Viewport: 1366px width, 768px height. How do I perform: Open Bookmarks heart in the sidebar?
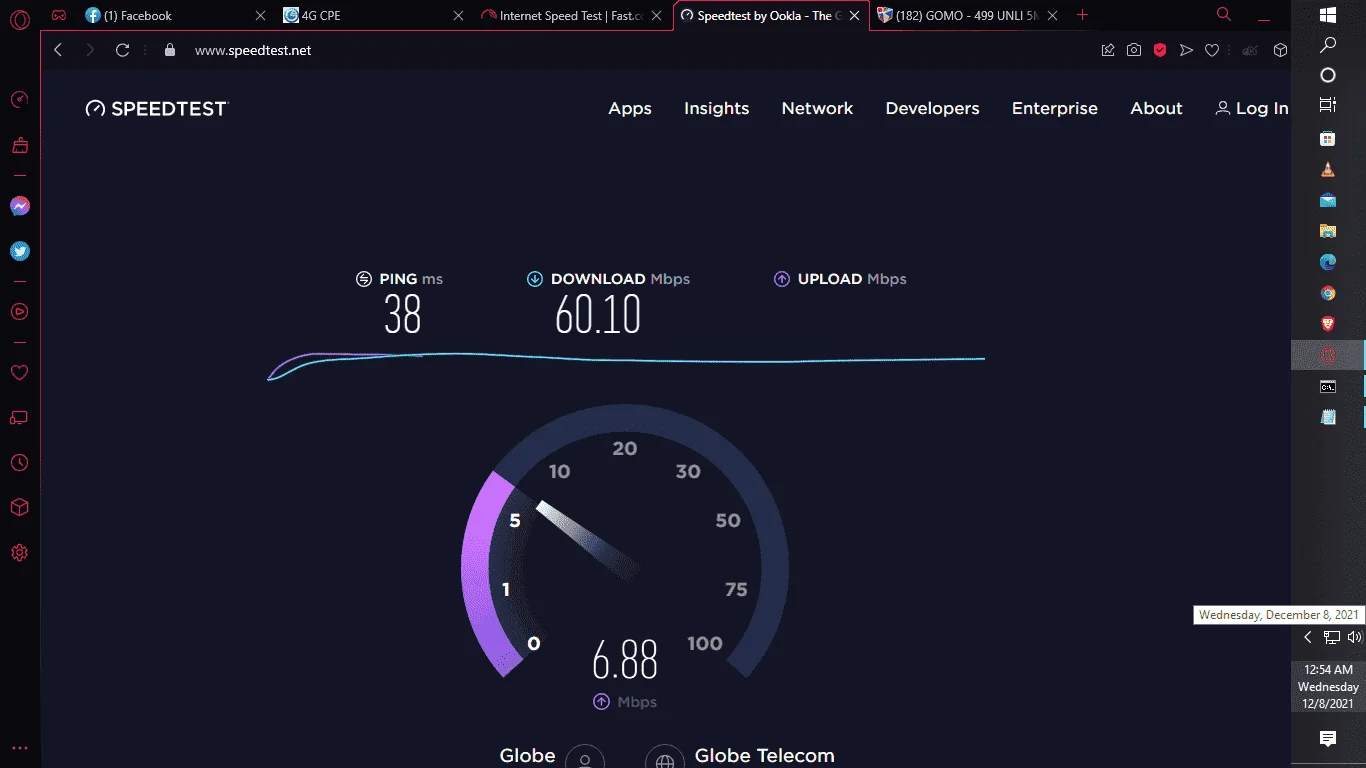[x=19, y=373]
